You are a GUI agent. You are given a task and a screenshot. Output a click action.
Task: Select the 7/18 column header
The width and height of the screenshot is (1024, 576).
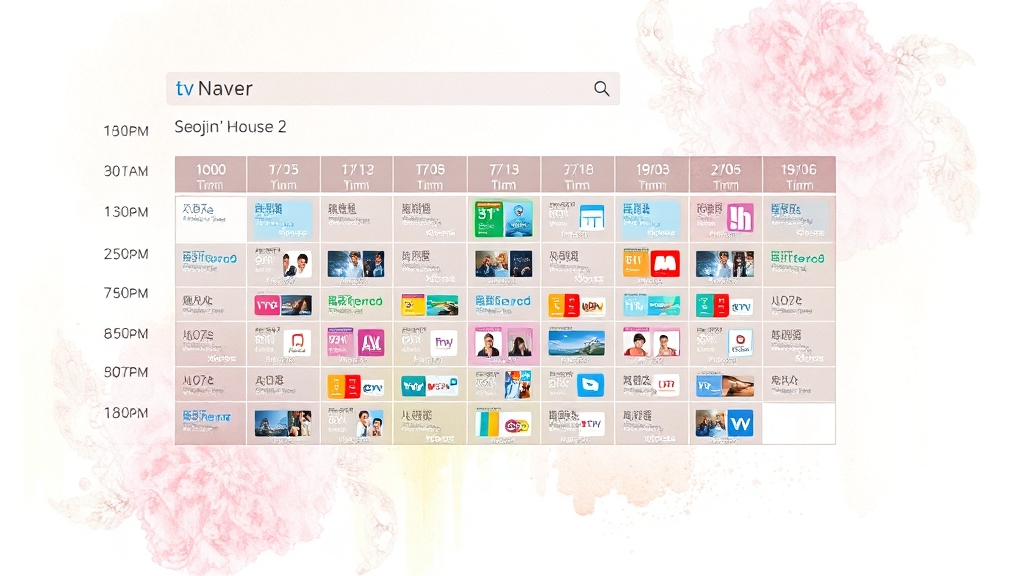pyautogui.click(x=578, y=175)
